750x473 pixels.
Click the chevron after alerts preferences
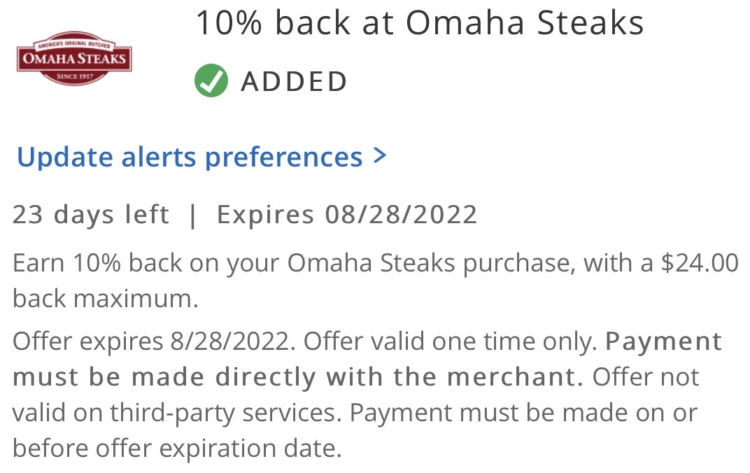[x=379, y=156]
